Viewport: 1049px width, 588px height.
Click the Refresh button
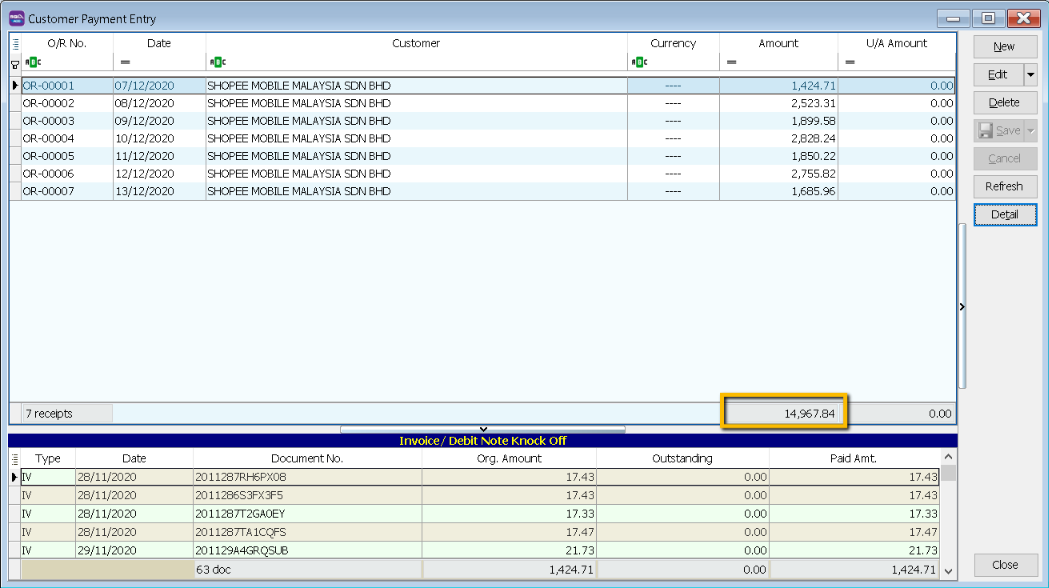[x=1004, y=186]
